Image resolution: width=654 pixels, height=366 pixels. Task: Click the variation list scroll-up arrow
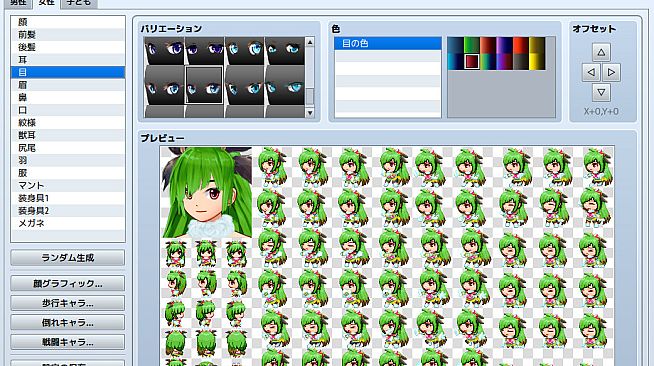pyautogui.click(x=310, y=42)
